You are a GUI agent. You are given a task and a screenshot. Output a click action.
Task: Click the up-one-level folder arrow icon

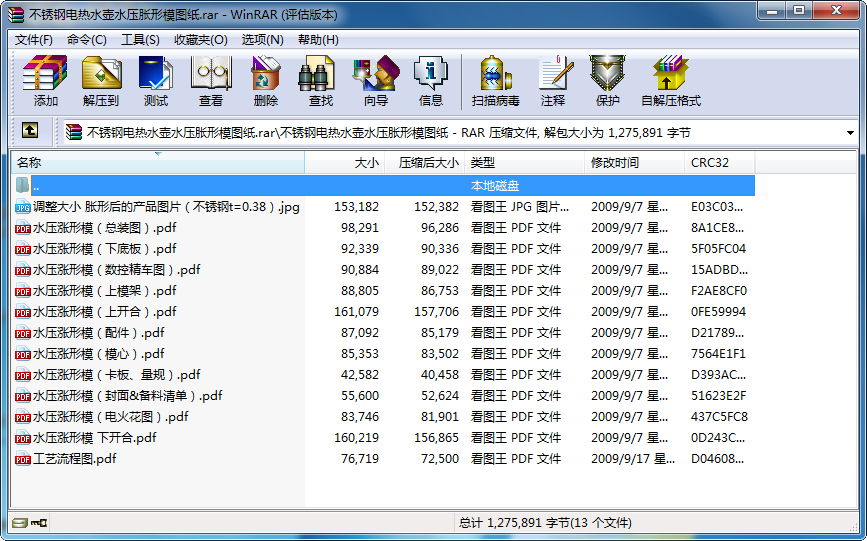point(30,131)
